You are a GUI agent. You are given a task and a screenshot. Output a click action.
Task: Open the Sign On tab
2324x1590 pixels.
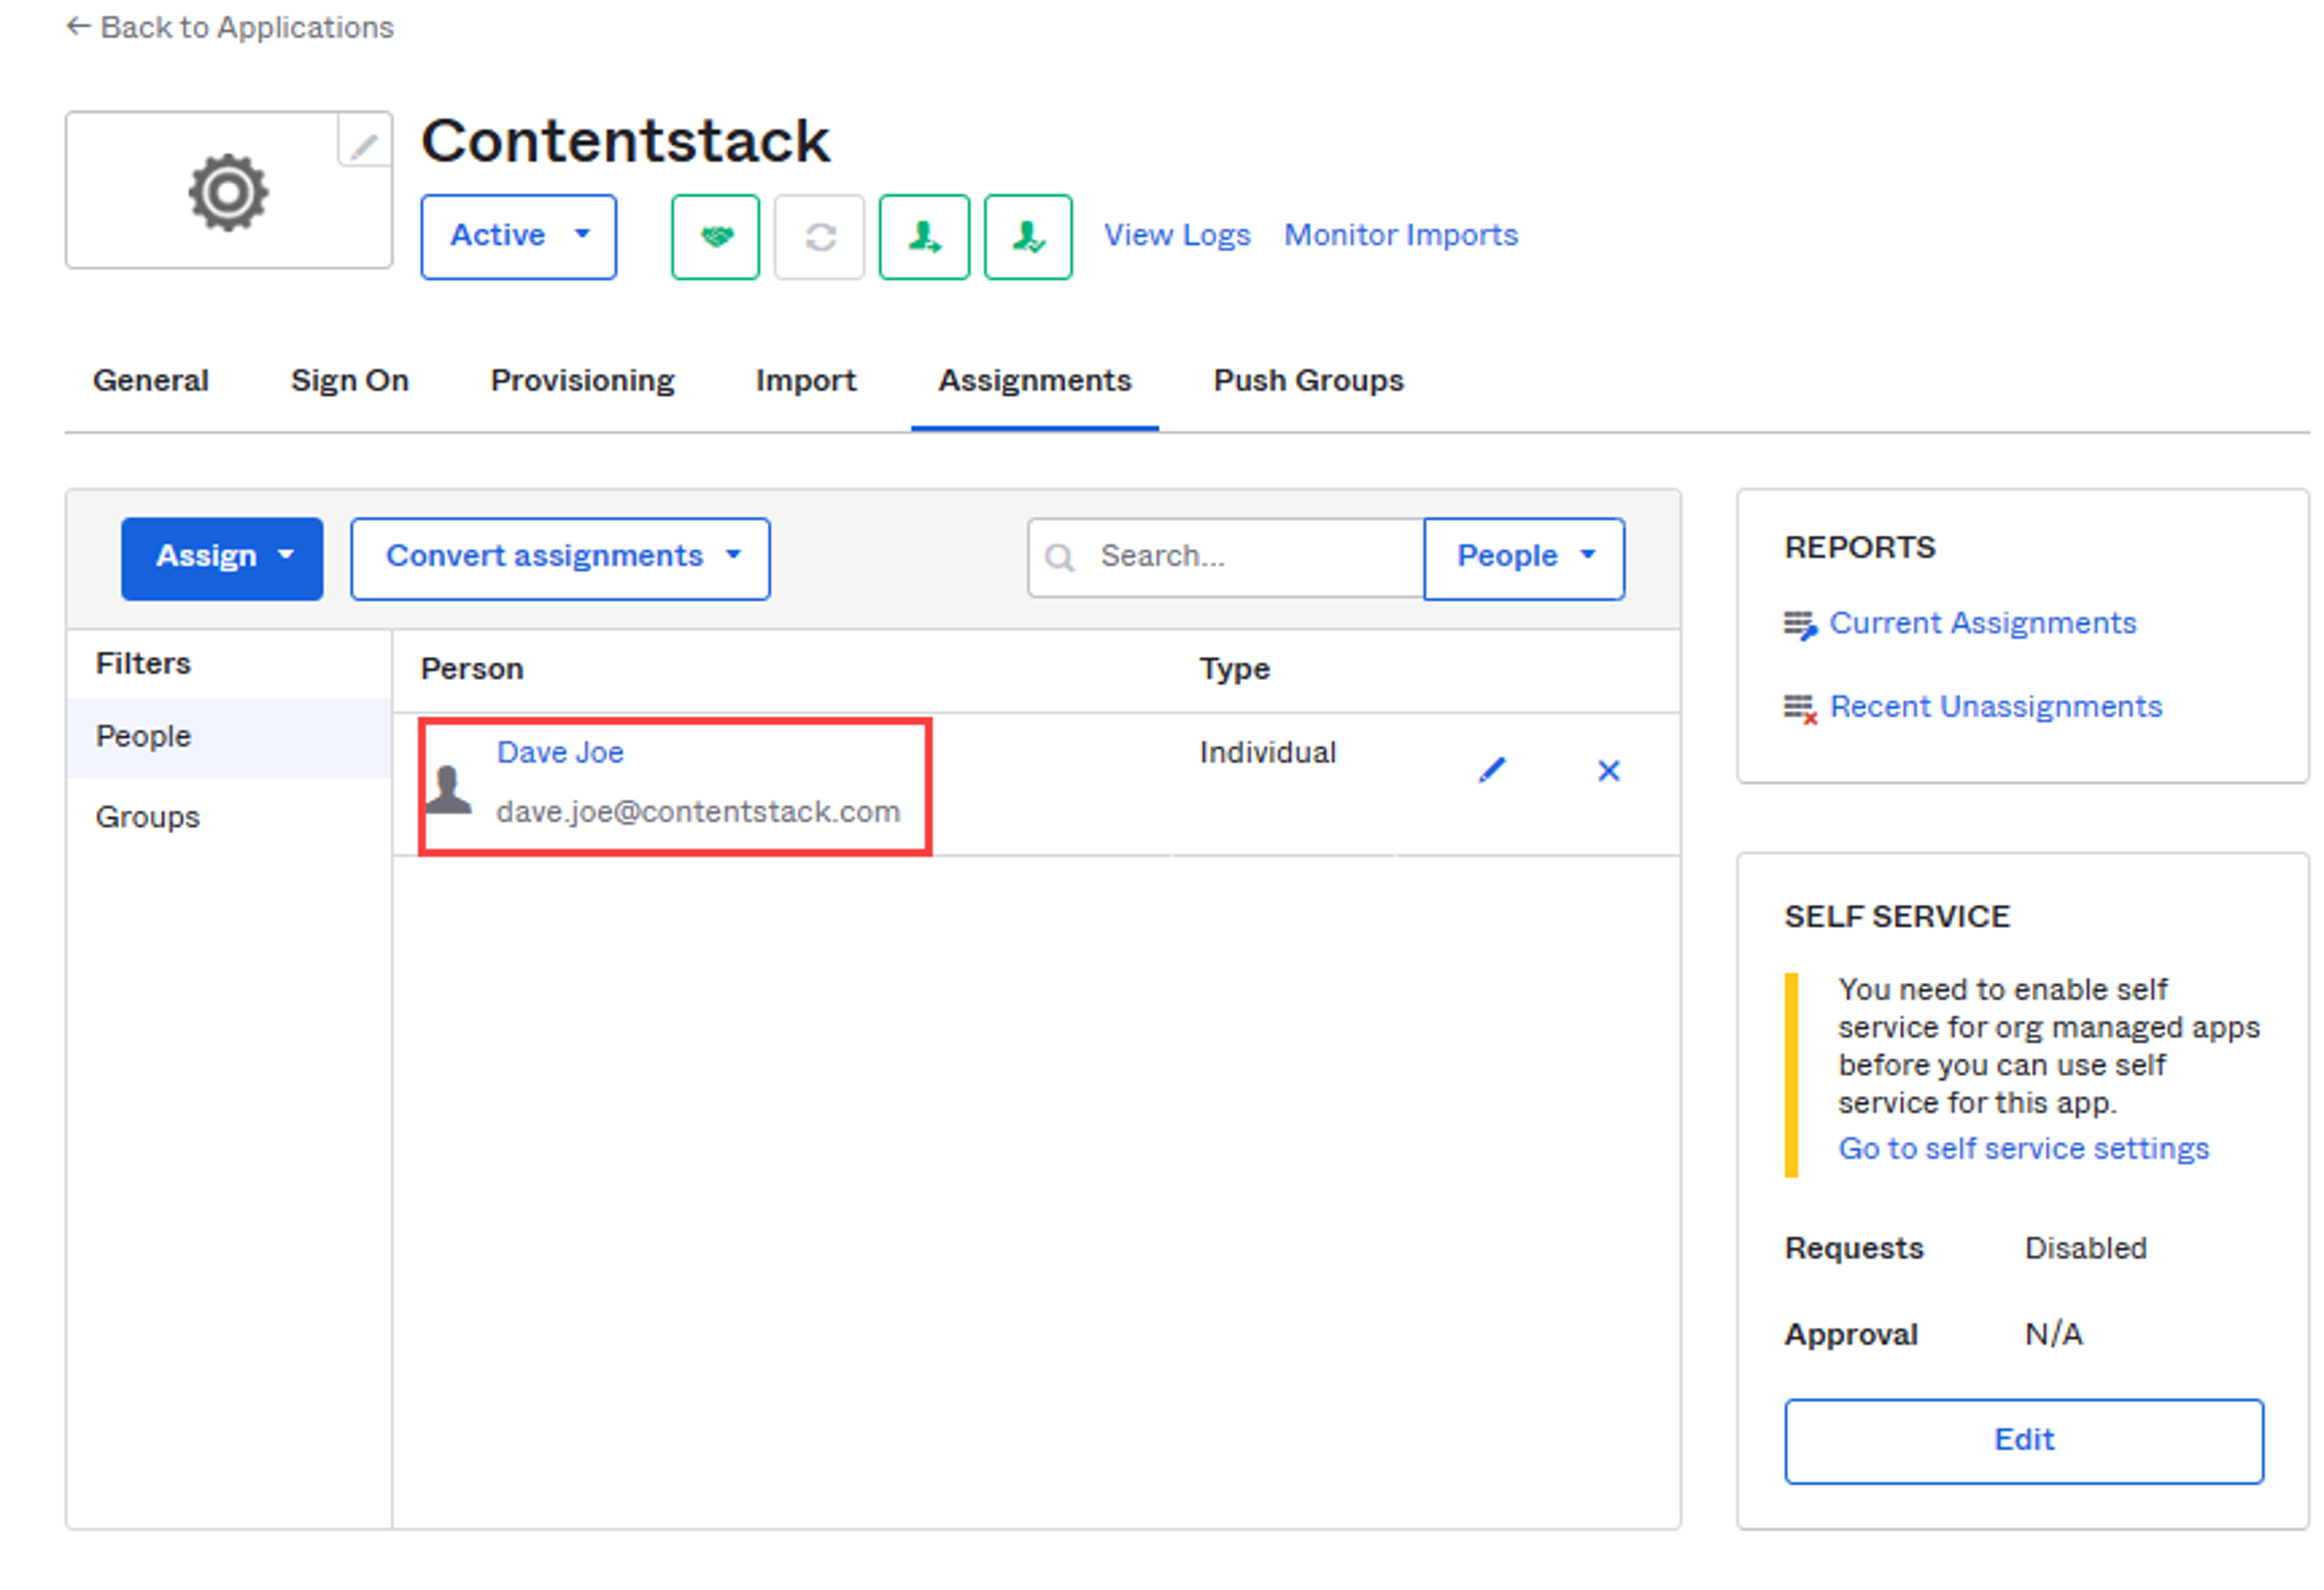350,381
